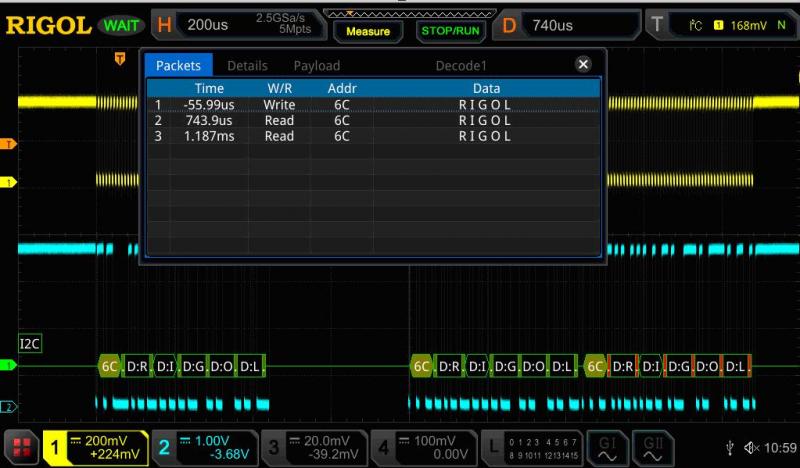
Task: Switch to the Payload tab
Action: pyautogui.click(x=316, y=65)
